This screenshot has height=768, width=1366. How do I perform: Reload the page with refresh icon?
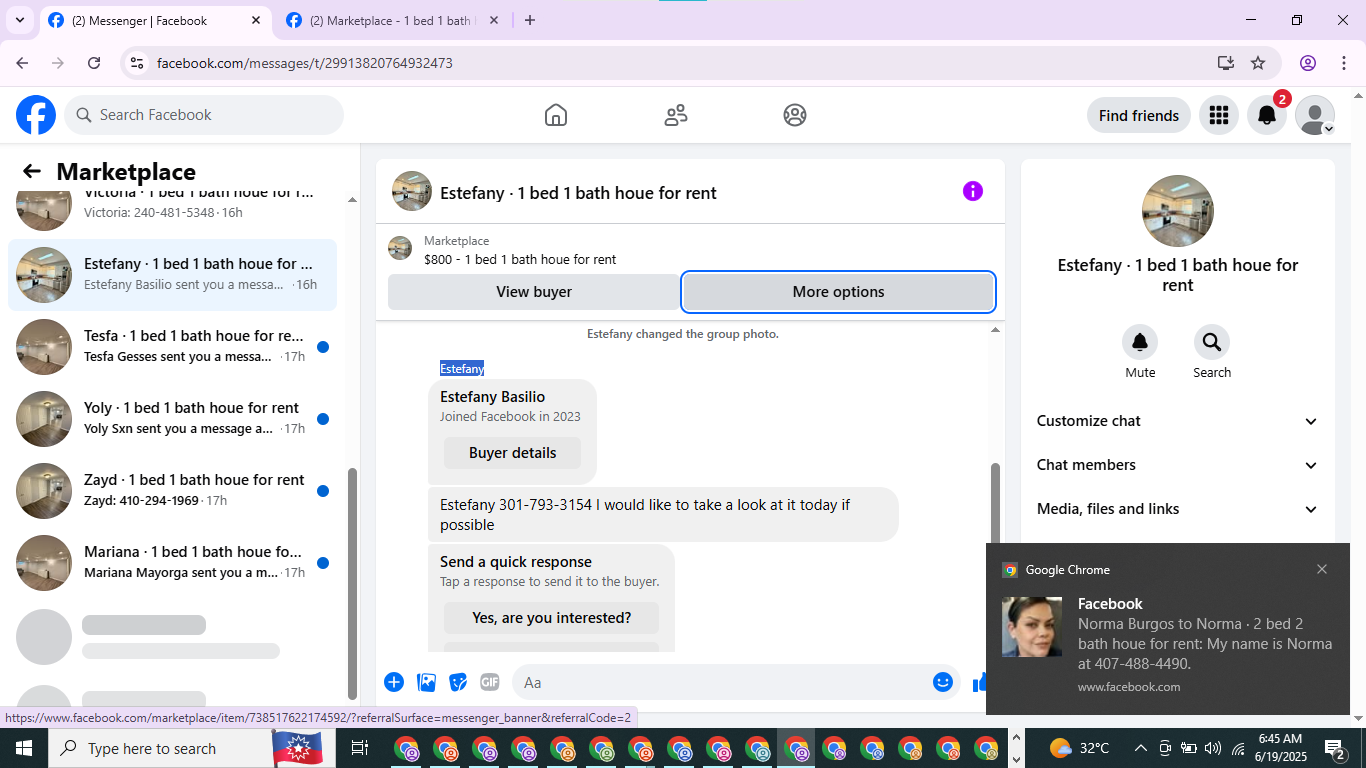click(x=94, y=63)
